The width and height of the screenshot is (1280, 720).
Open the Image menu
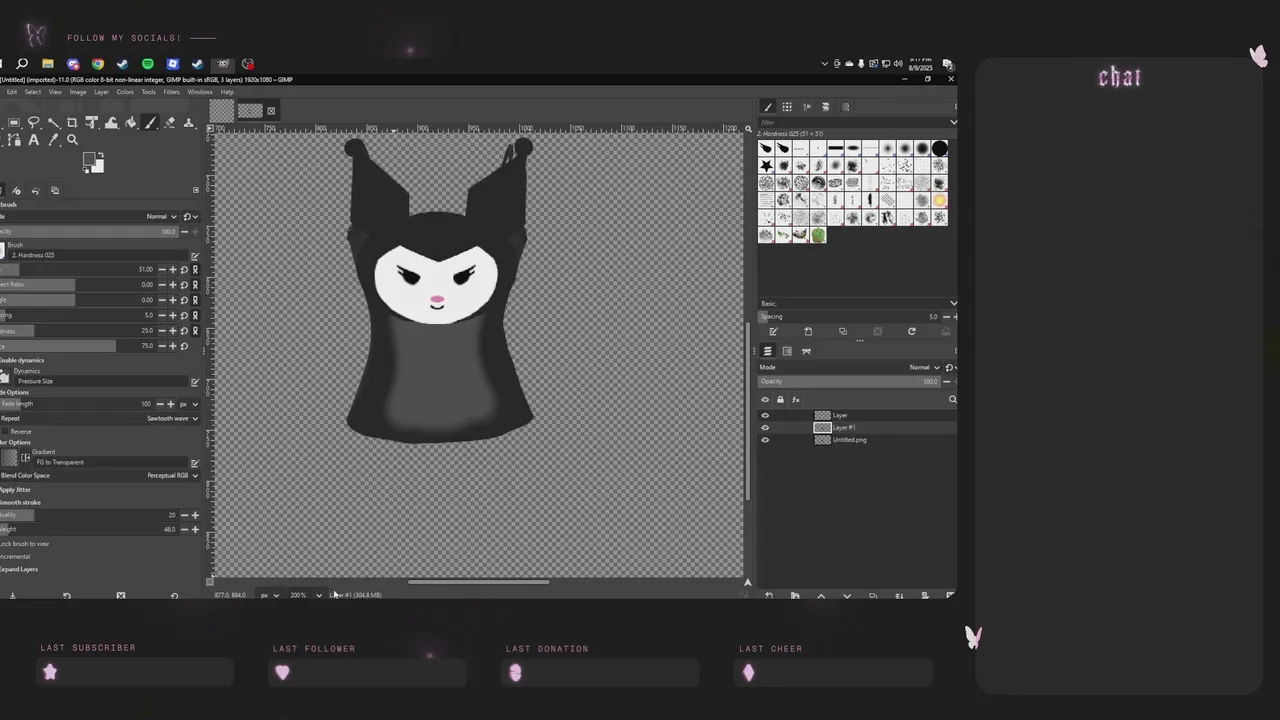(77, 92)
